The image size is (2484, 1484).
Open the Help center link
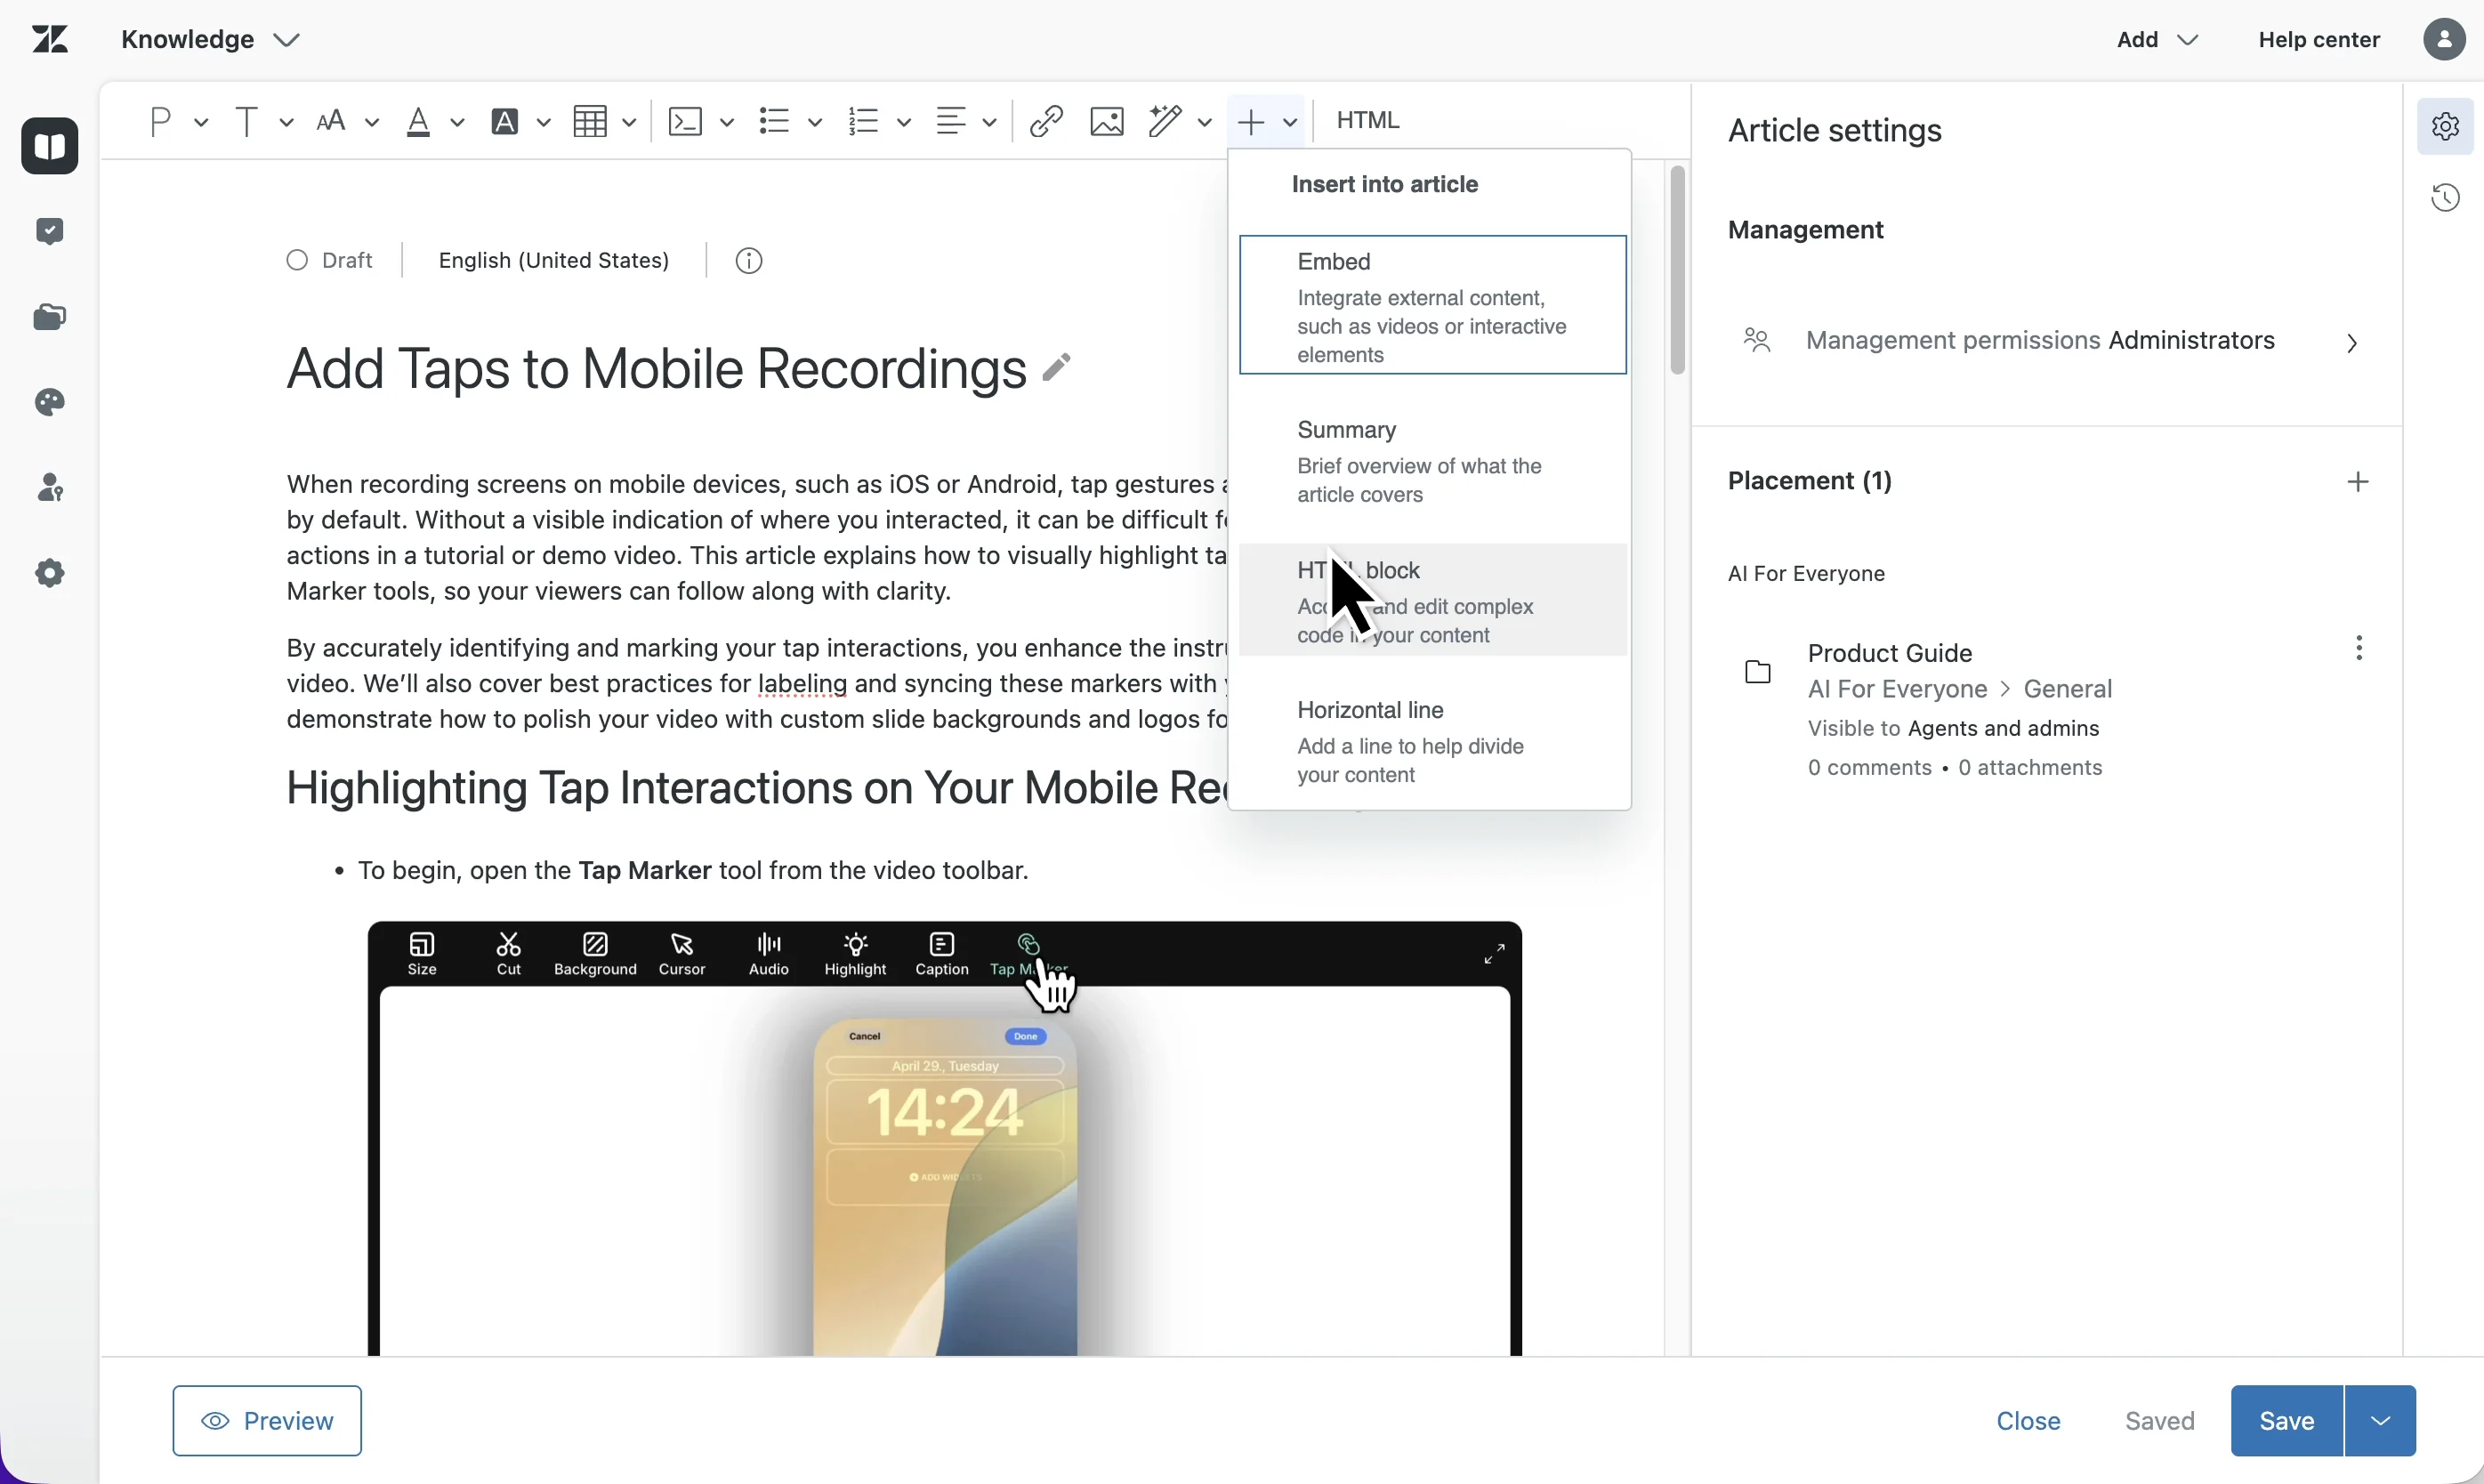tap(2319, 39)
